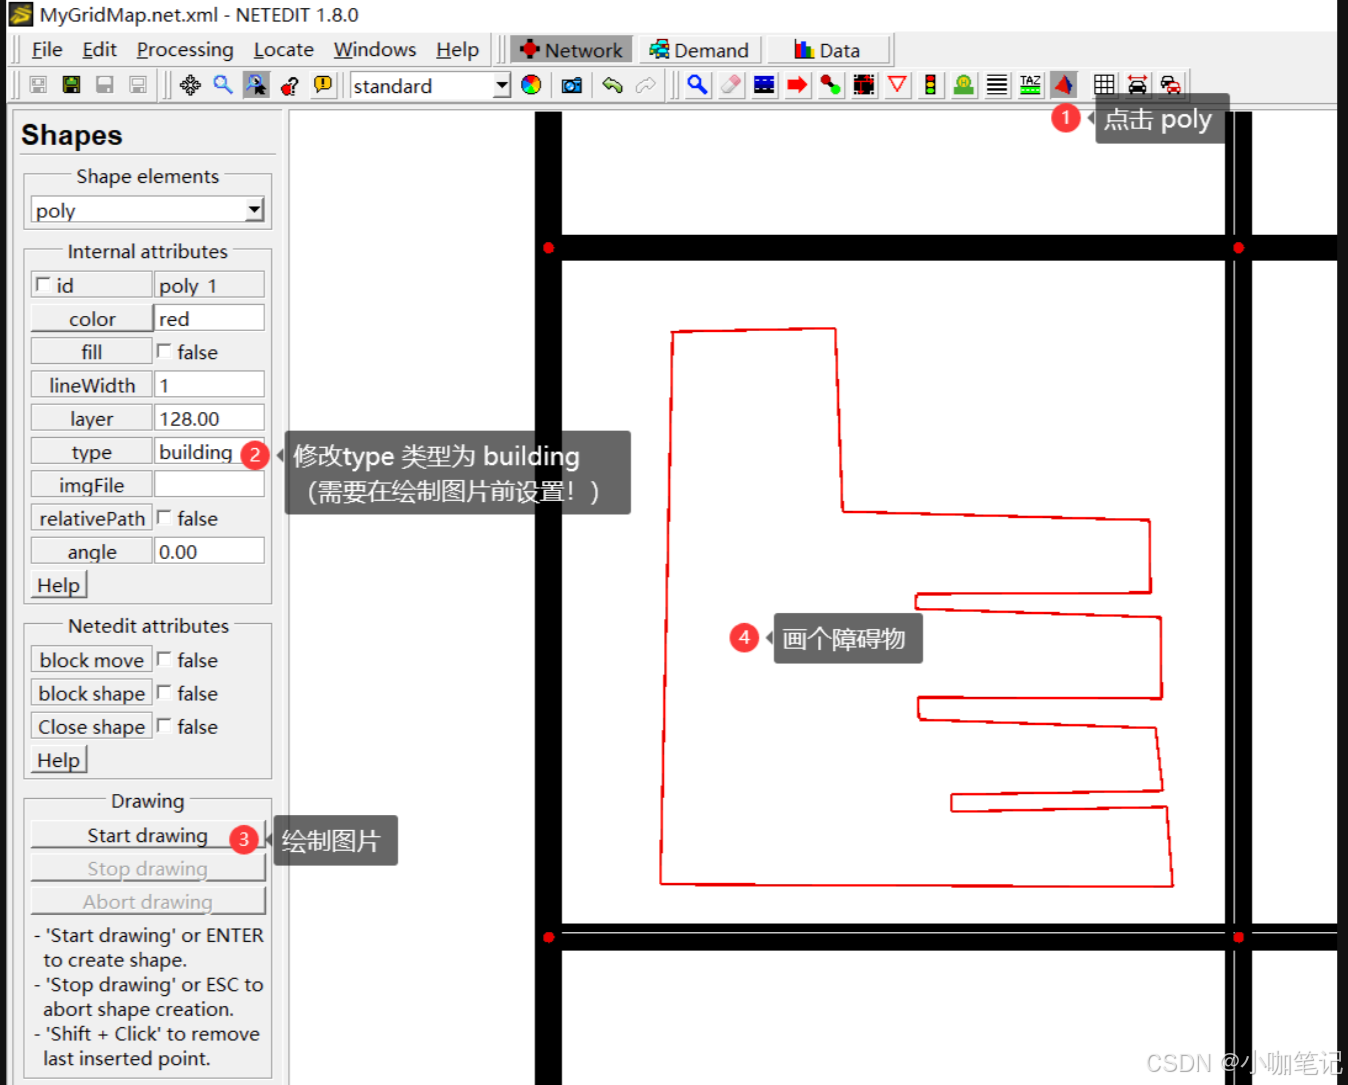Viewport: 1348px width, 1085px height.
Task: Open the edge color wheel settings
Action: tap(531, 85)
